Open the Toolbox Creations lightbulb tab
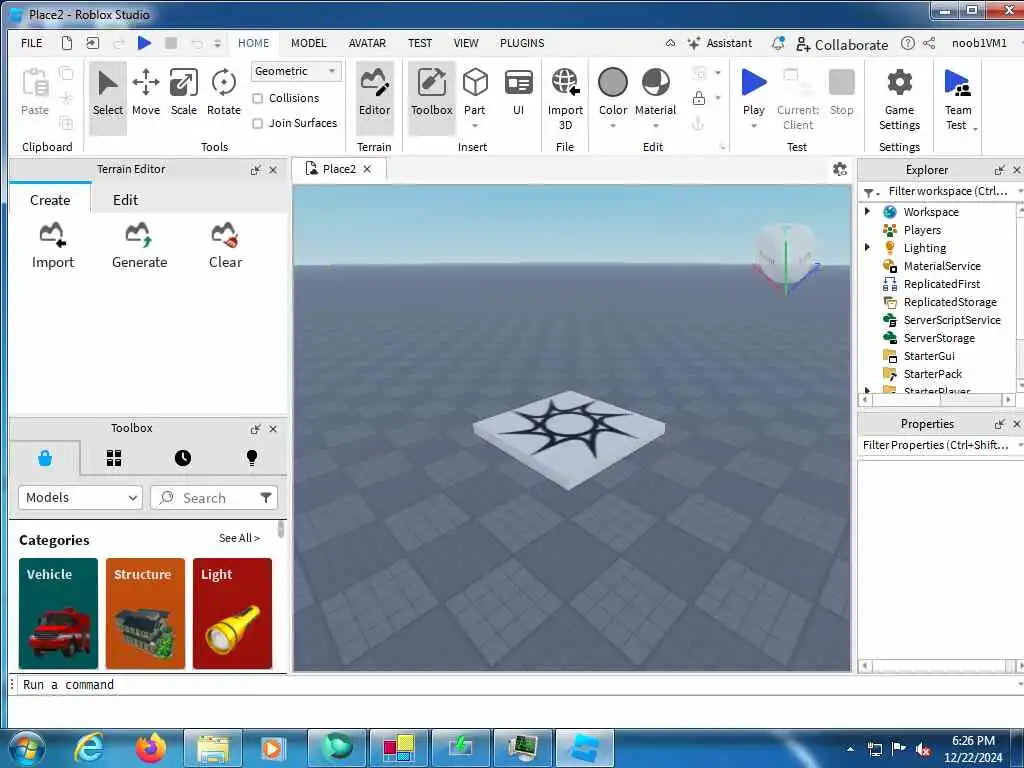1024x768 pixels. tap(252, 458)
